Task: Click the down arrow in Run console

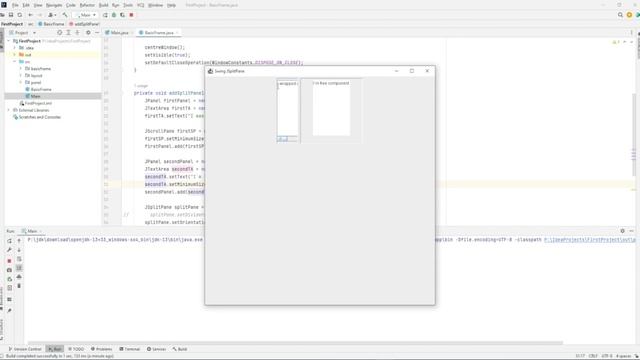Action: [19, 250]
